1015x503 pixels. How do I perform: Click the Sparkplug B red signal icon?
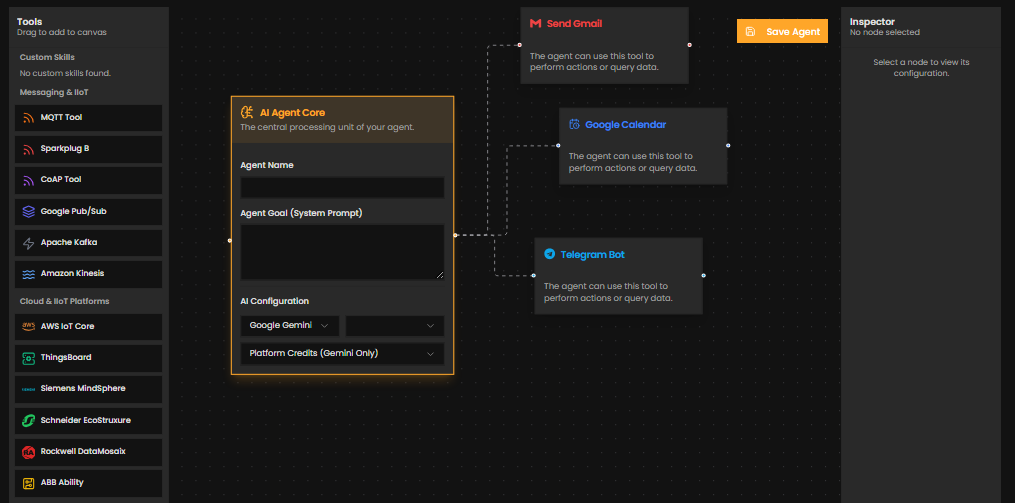[28, 149]
